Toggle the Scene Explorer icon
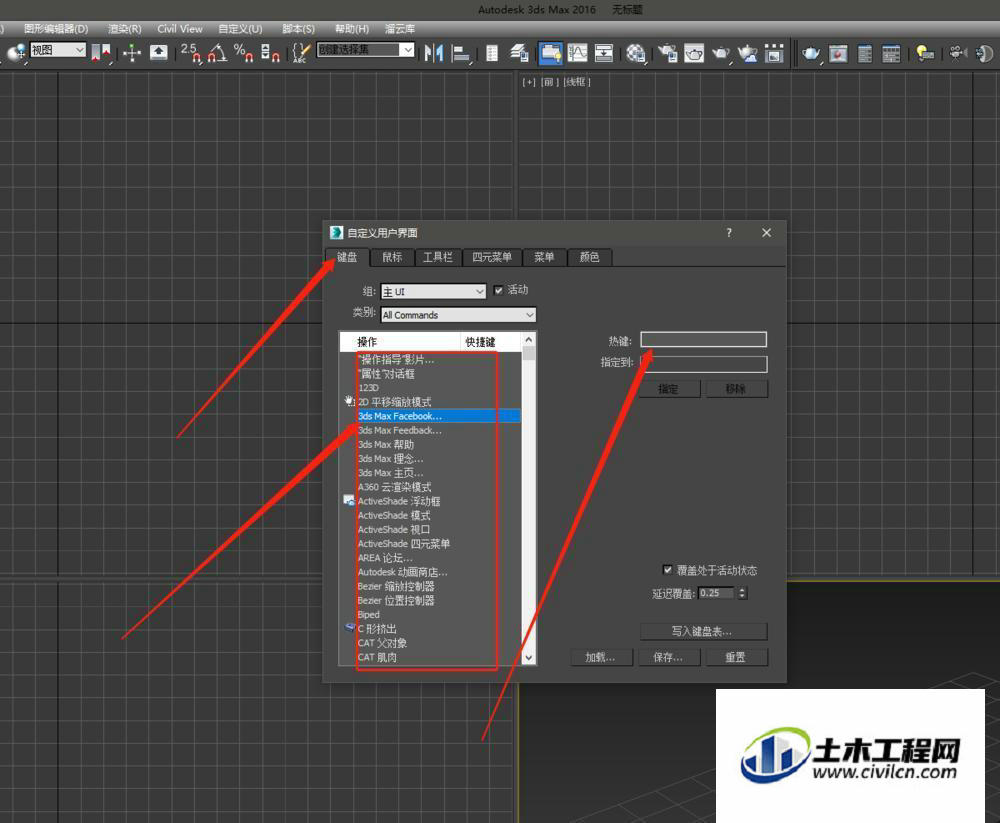 [492, 53]
